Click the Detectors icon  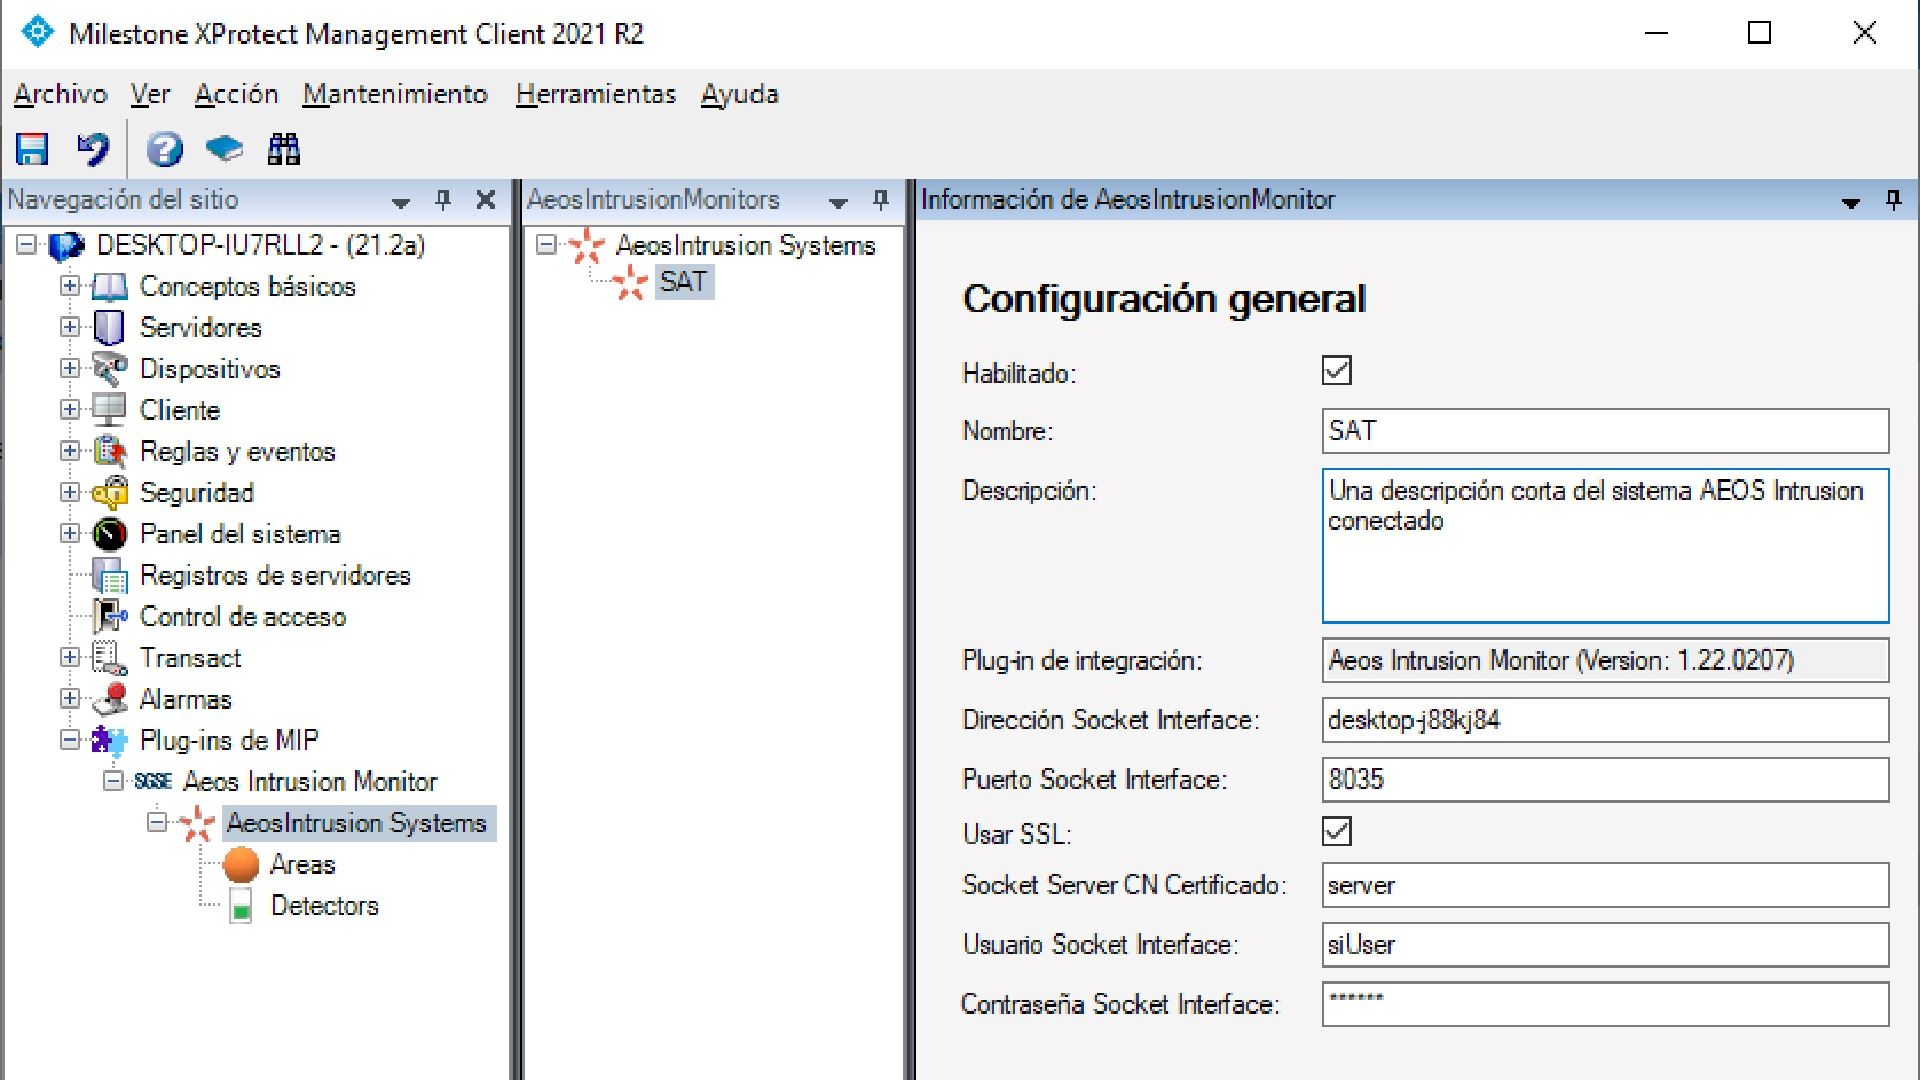click(241, 906)
